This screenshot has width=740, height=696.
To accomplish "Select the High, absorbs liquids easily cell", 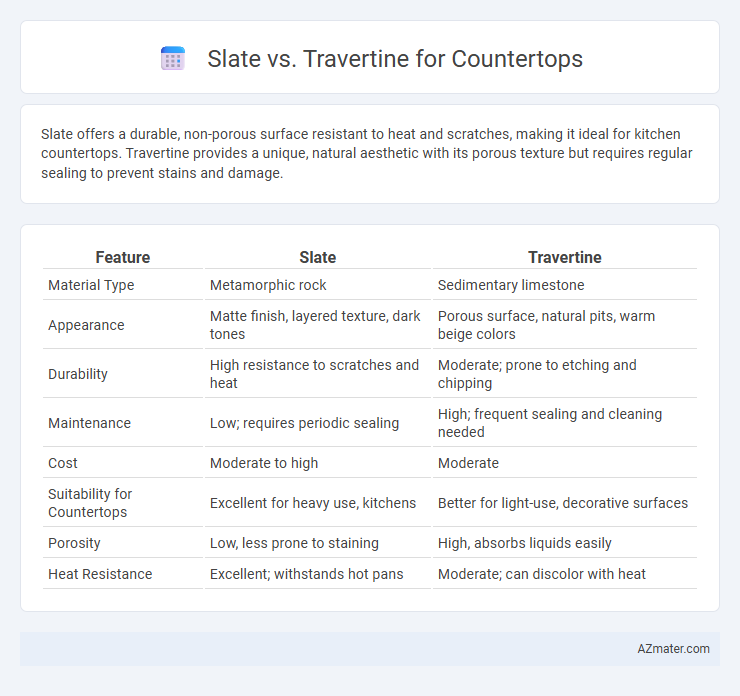I will point(524,543).
